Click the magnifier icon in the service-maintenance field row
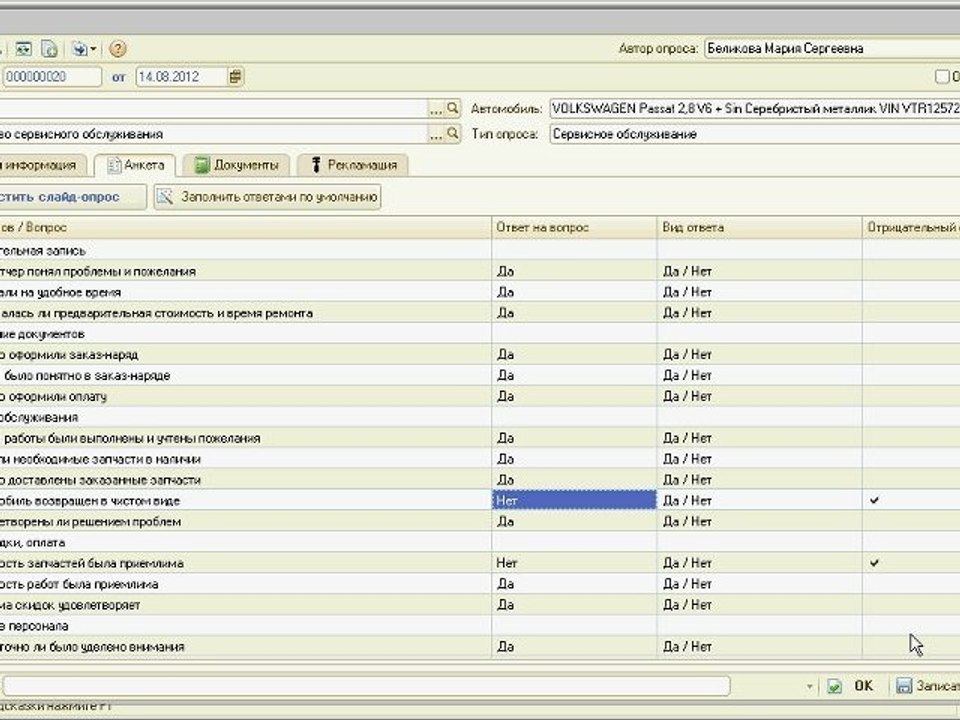 (x=452, y=133)
